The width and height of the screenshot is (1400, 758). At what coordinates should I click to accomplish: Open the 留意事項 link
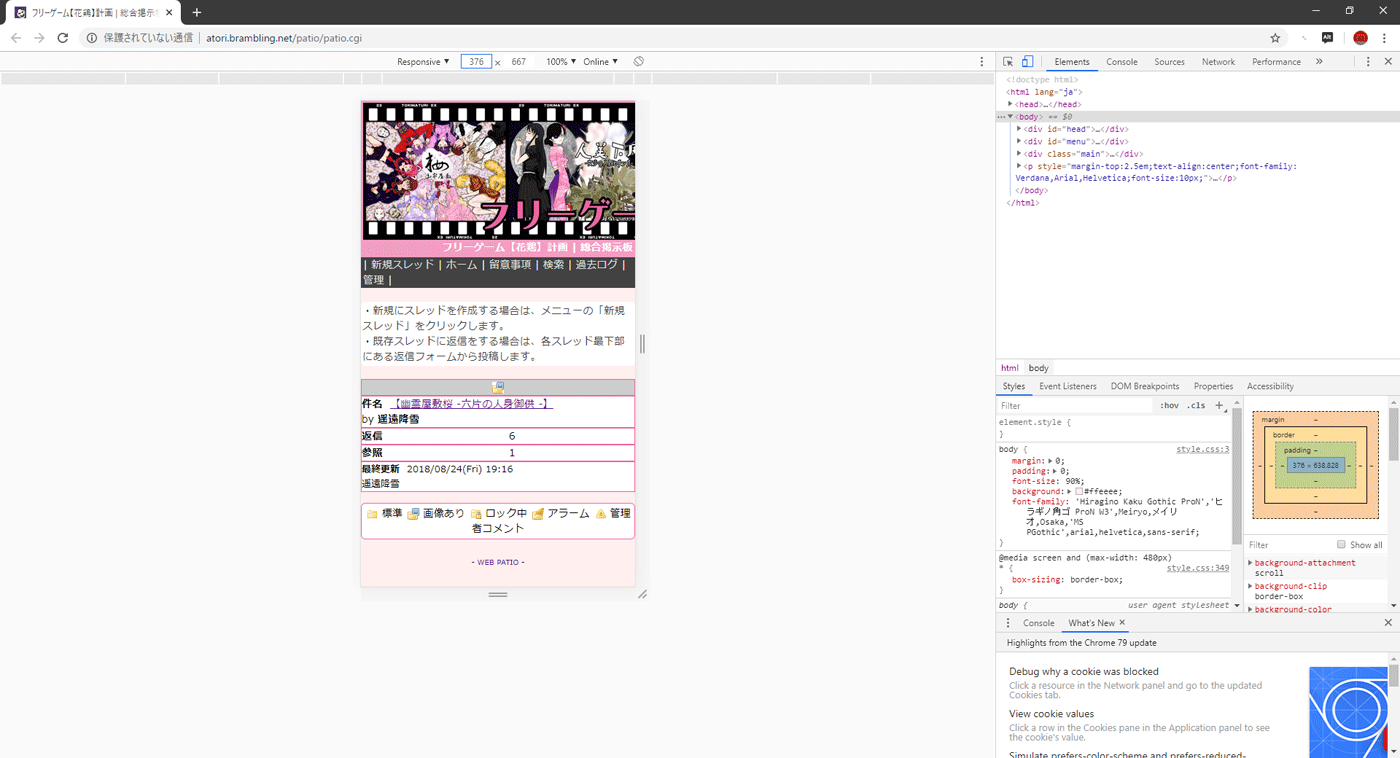pyautogui.click(x=510, y=265)
